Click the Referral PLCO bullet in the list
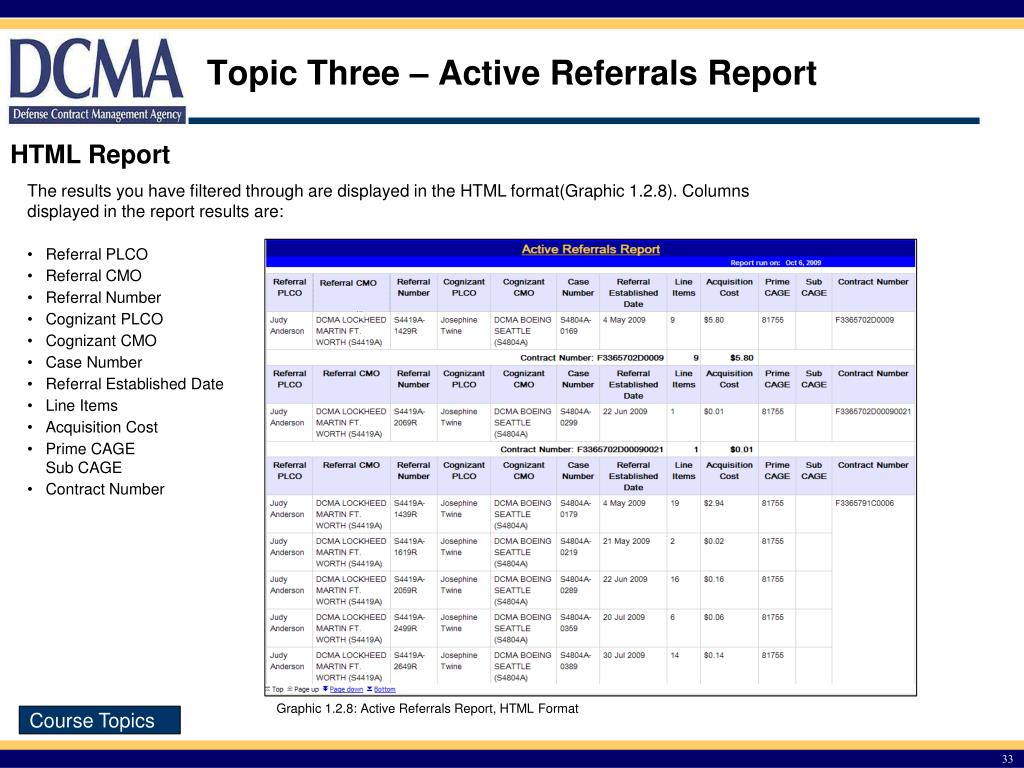The height and width of the screenshot is (768, 1024). point(97,254)
